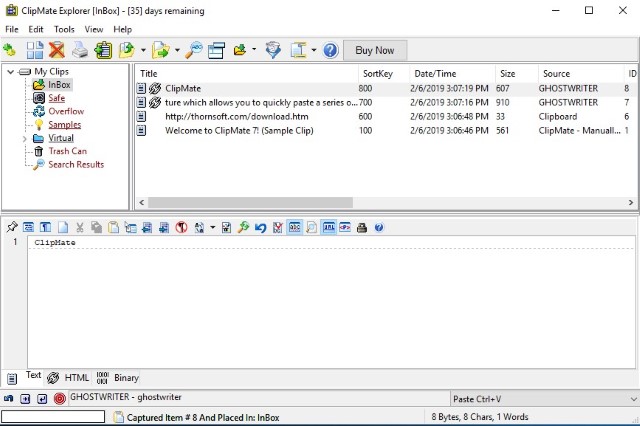Open the Paste Ctrl+V combo box
640x426 pixels.
pos(545,399)
